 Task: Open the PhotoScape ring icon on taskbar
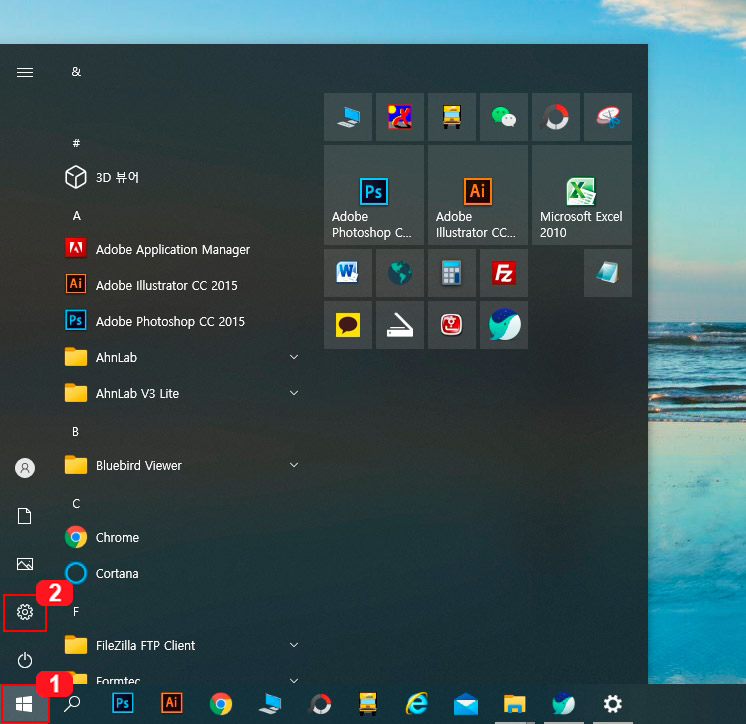point(320,704)
